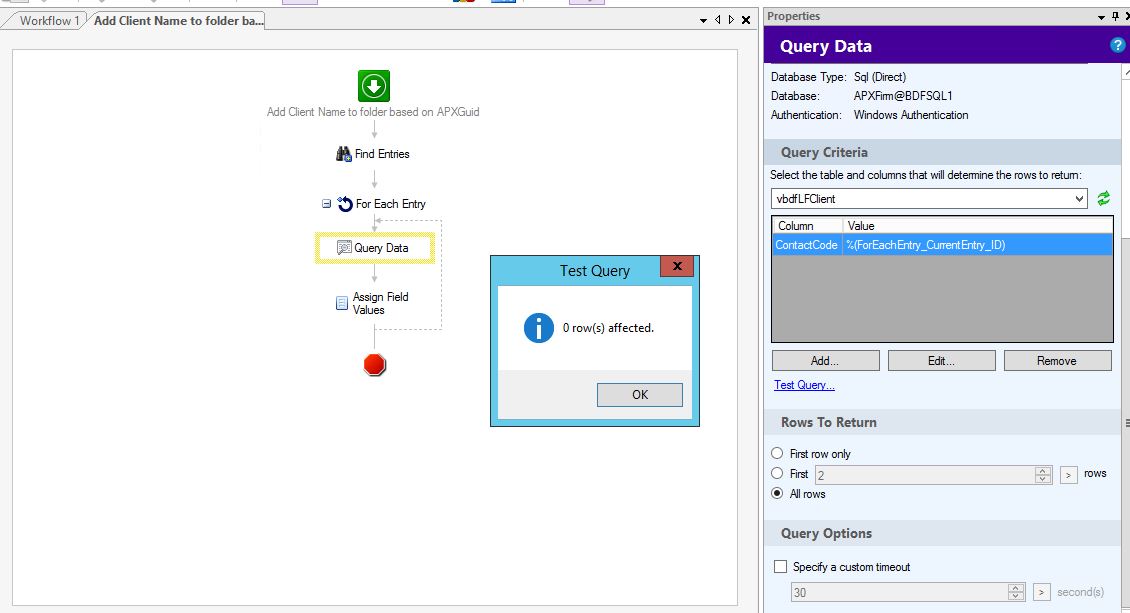Click OK in Test Query dialog
1130x613 pixels.
coord(639,395)
